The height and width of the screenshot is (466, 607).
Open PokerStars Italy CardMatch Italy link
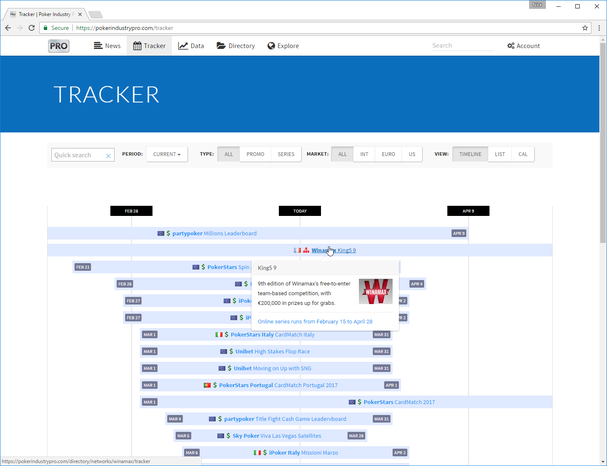[273, 334]
